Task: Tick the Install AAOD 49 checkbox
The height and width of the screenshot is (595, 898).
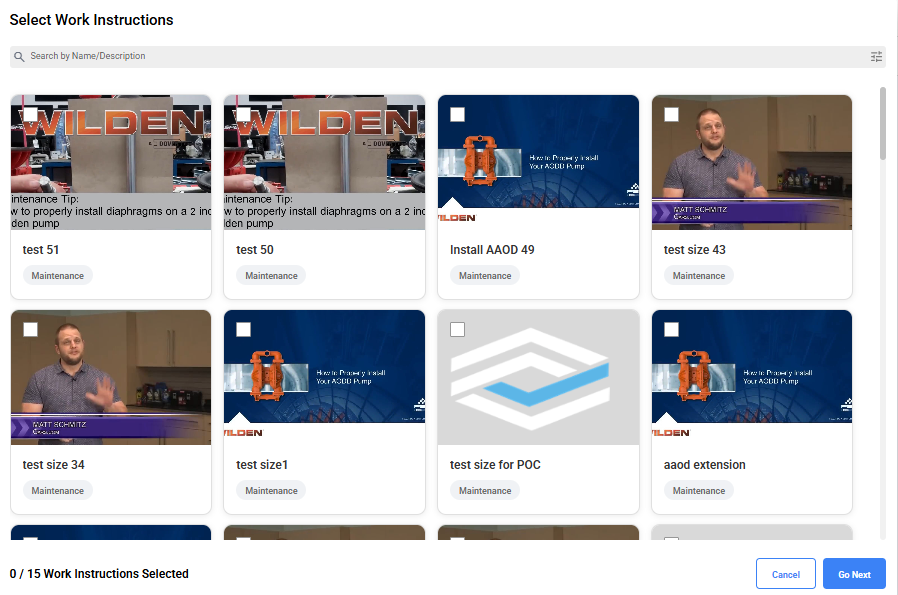Action: click(457, 114)
